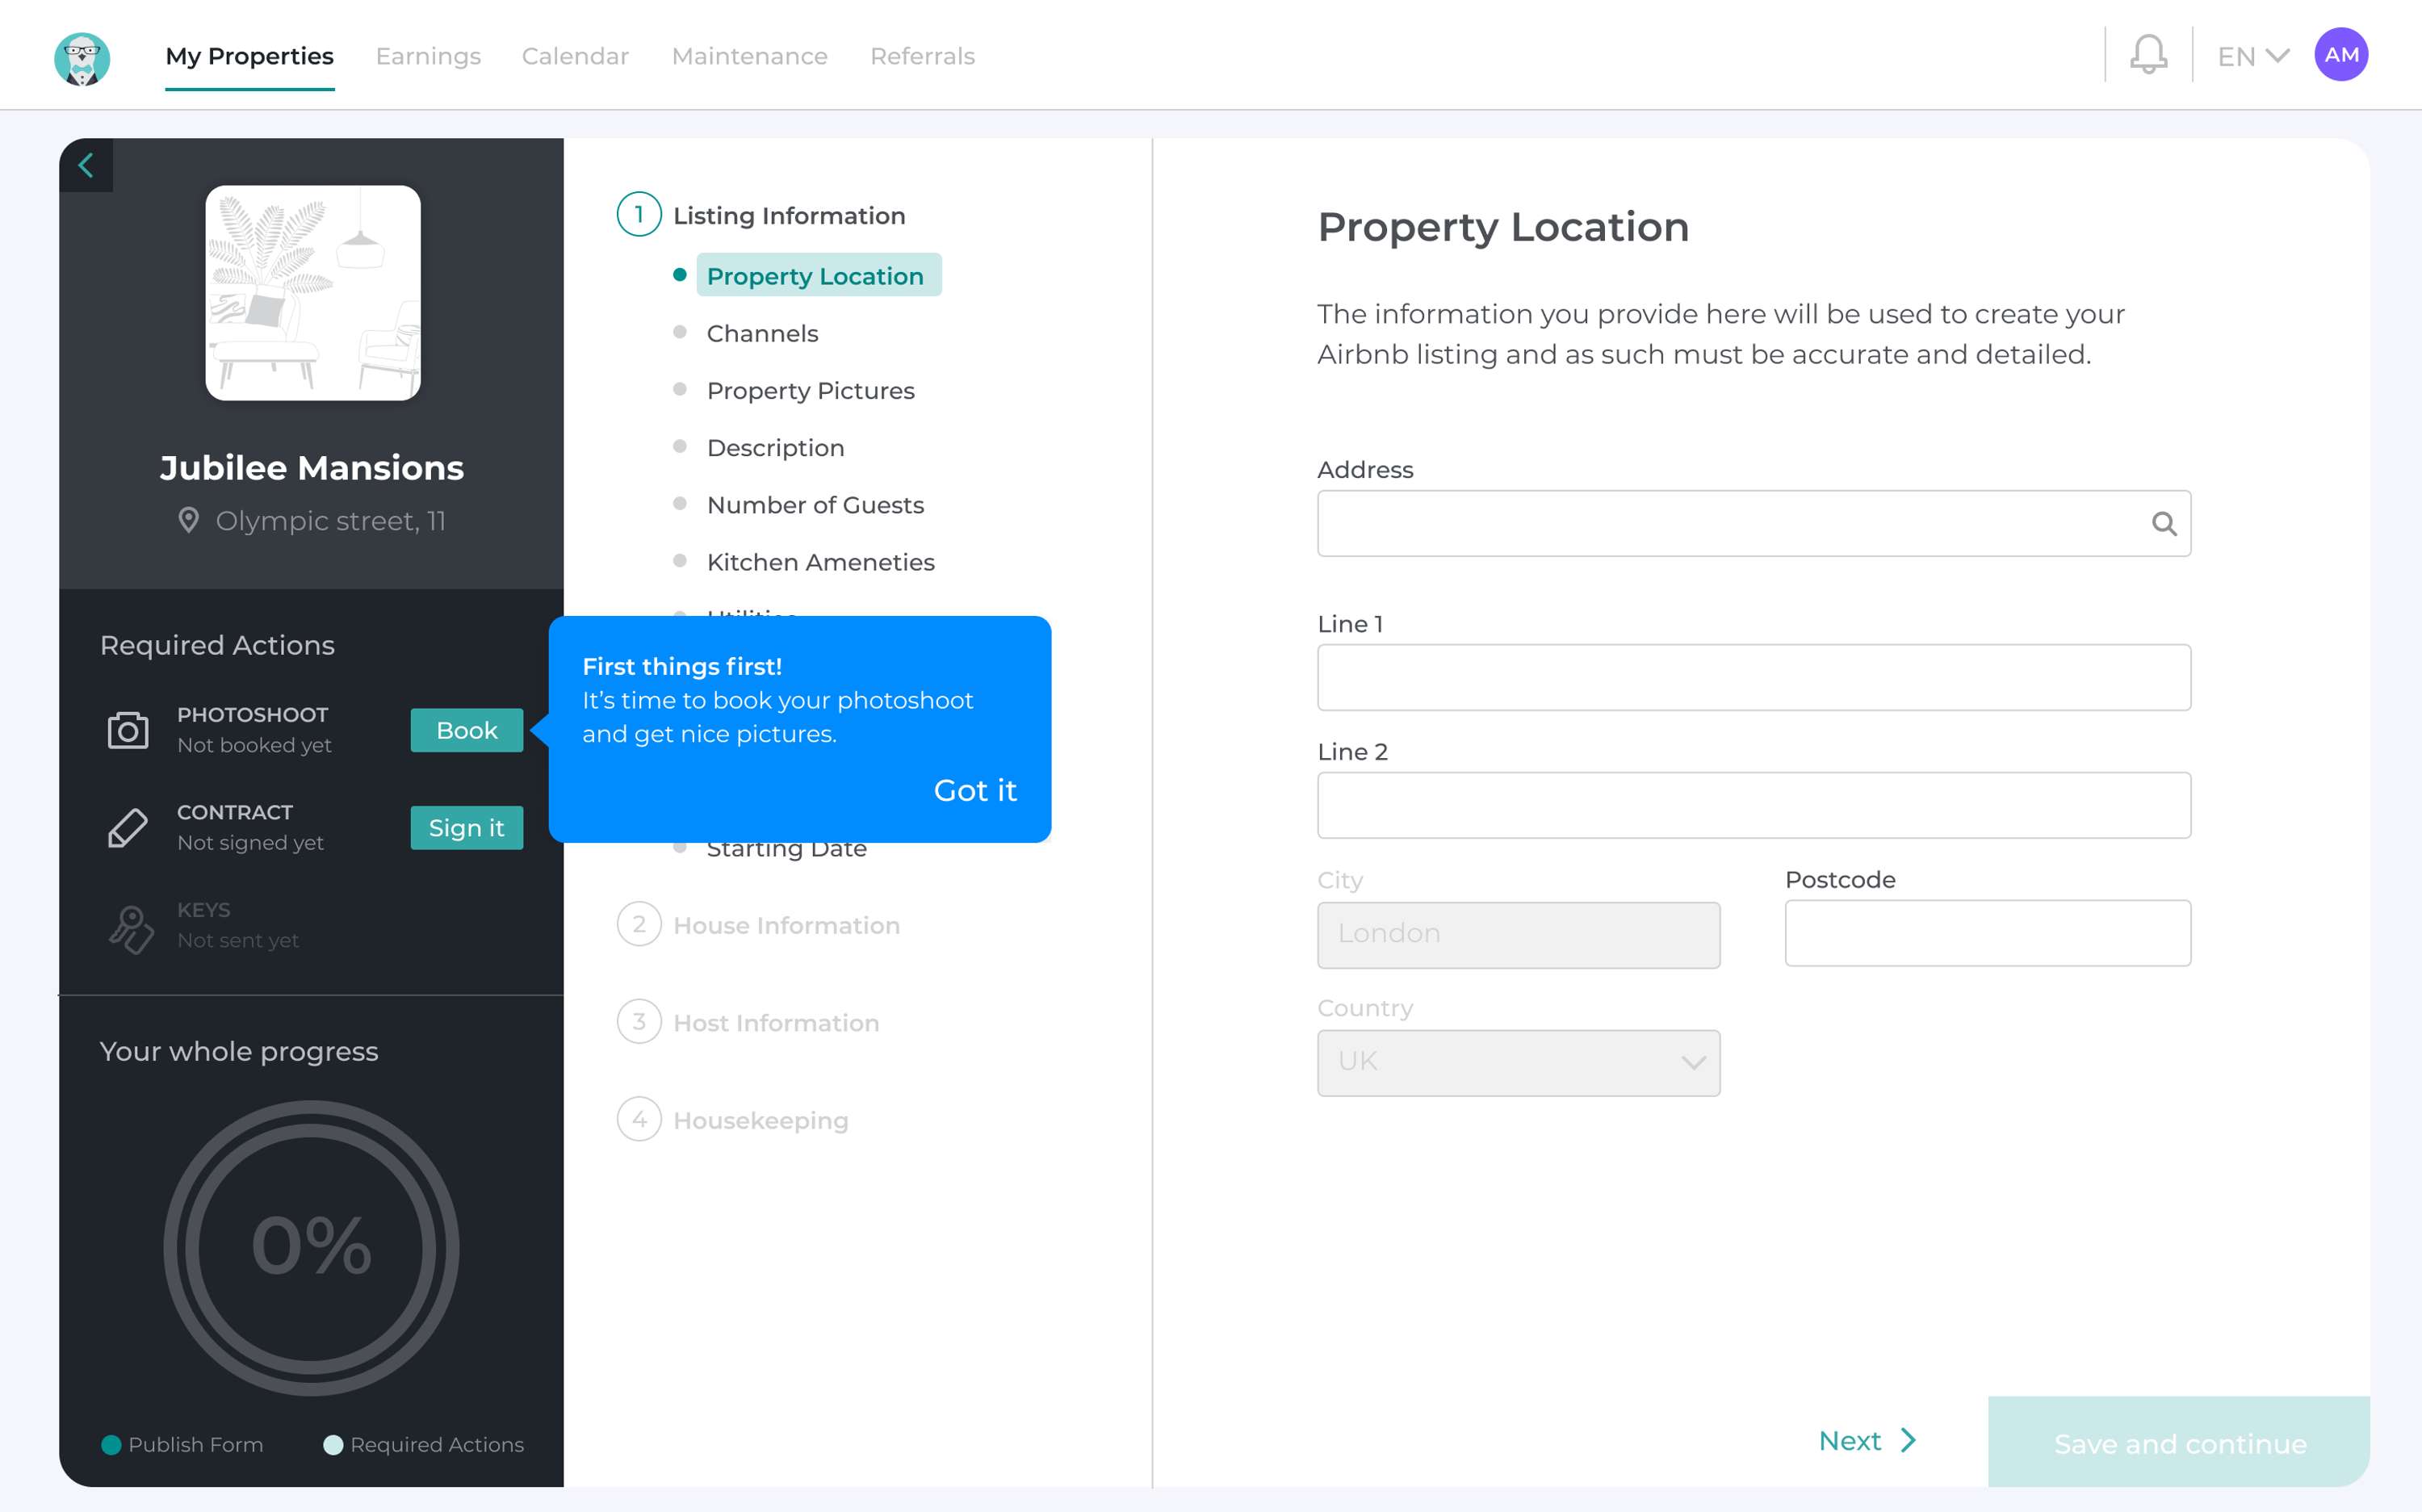This screenshot has width=2422, height=1512.
Task: Click step 3 circle for Host Information
Action: [x=639, y=1022]
